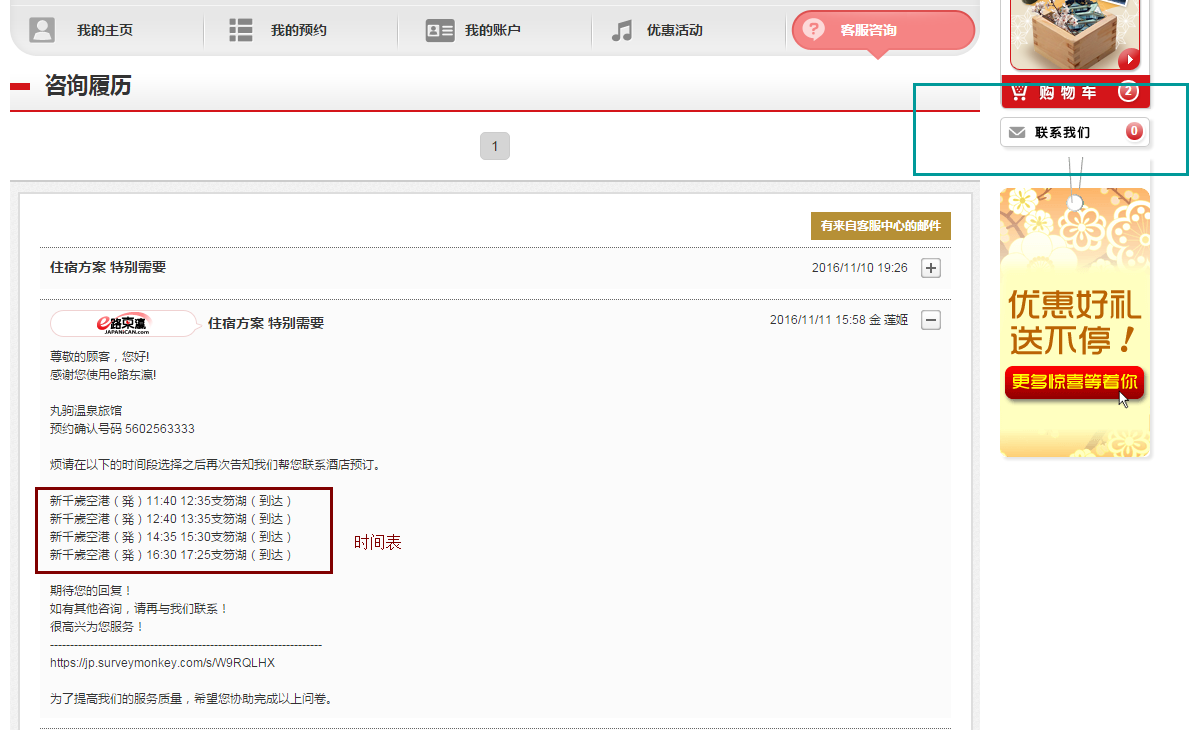
Task: Select the 客服咨询 tab
Action: 883,31
